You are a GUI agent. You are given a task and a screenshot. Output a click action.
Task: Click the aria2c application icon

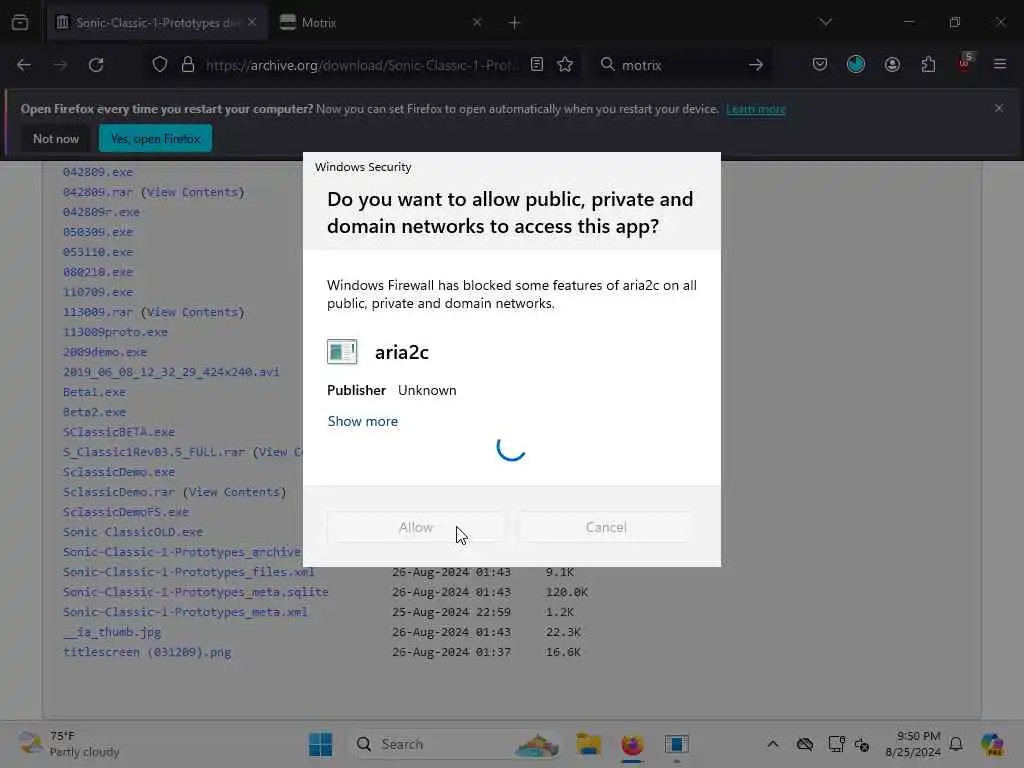tap(342, 352)
